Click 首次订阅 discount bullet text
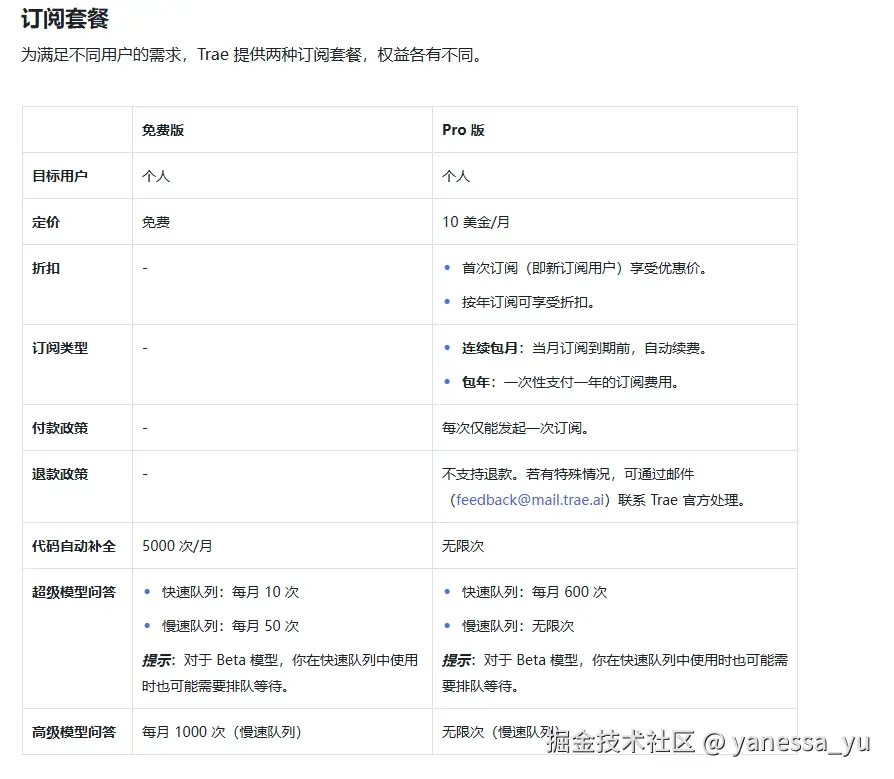This screenshot has width=894, height=779. 584,268
